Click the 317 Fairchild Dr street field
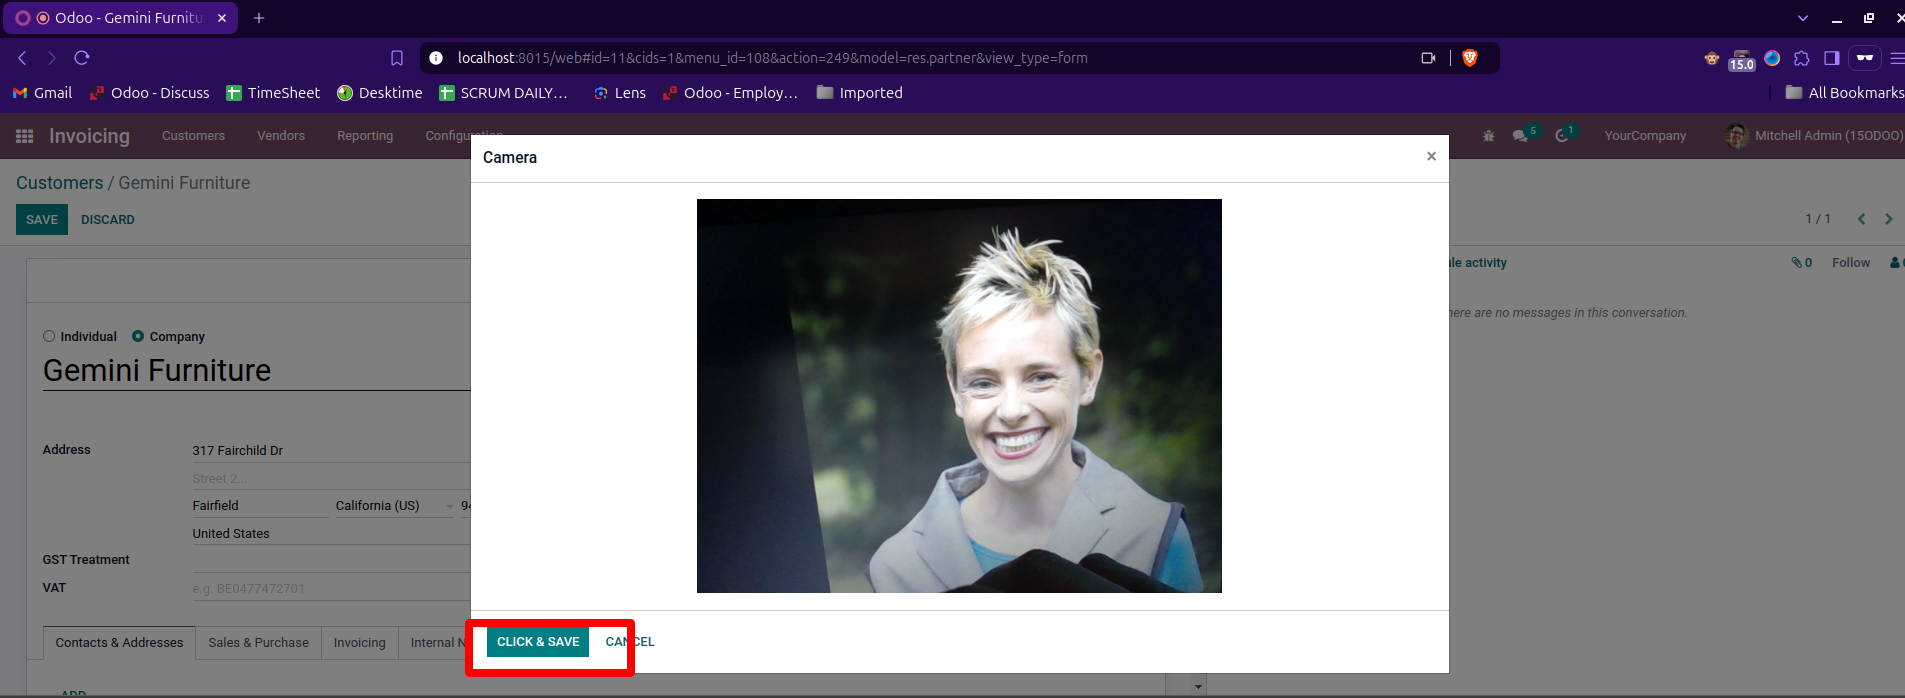 point(331,451)
